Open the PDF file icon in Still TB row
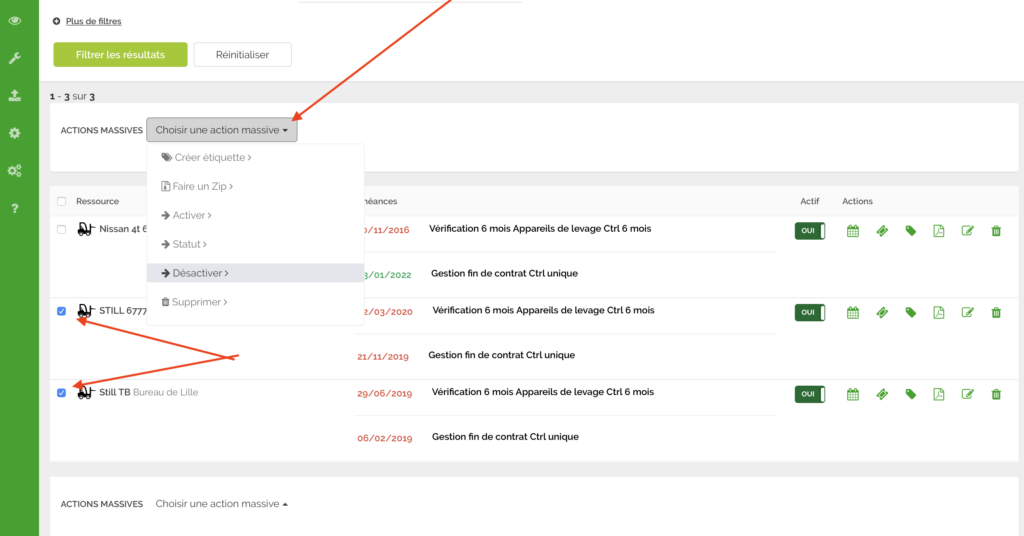The width and height of the screenshot is (1024, 536). click(938, 394)
